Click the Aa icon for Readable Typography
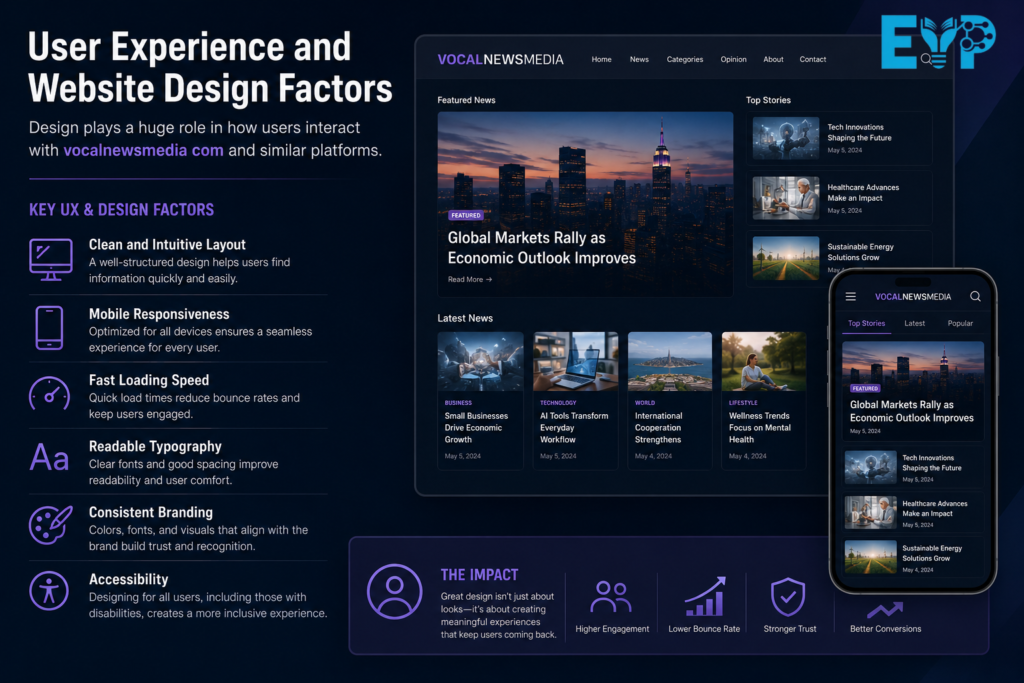 pyautogui.click(x=49, y=458)
